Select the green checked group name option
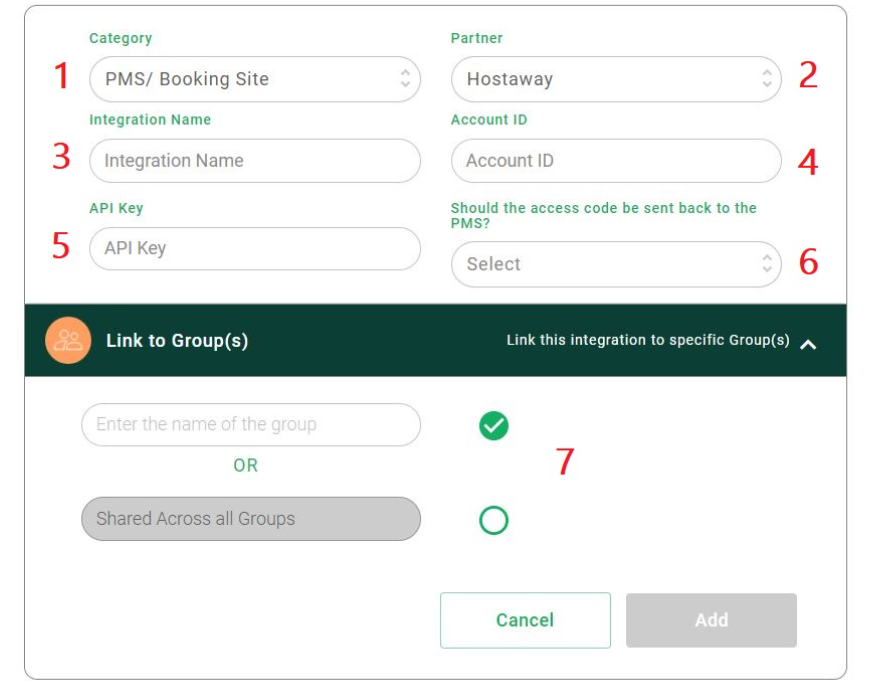 pyautogui.click(x=493, y=426)
